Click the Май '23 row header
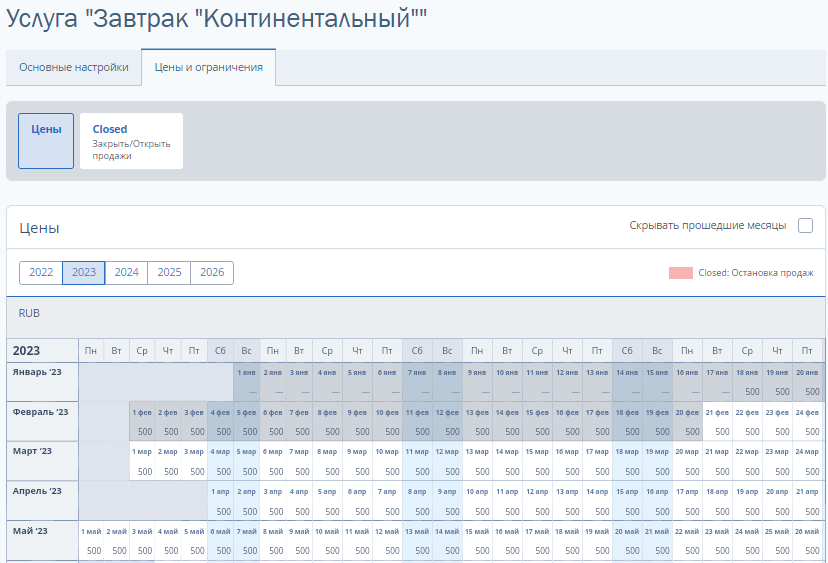Image resolution: width=828 pixels, height=563 pixels. click(43, 540)
